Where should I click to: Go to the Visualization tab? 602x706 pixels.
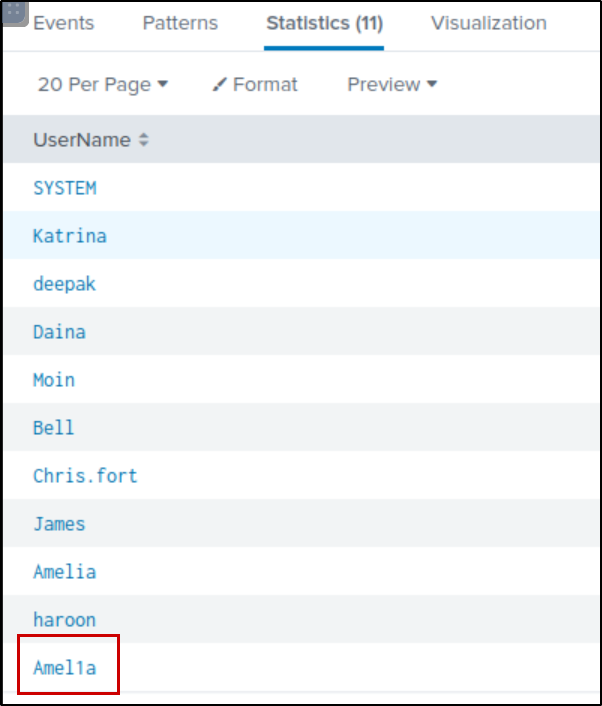pos(488,23)
